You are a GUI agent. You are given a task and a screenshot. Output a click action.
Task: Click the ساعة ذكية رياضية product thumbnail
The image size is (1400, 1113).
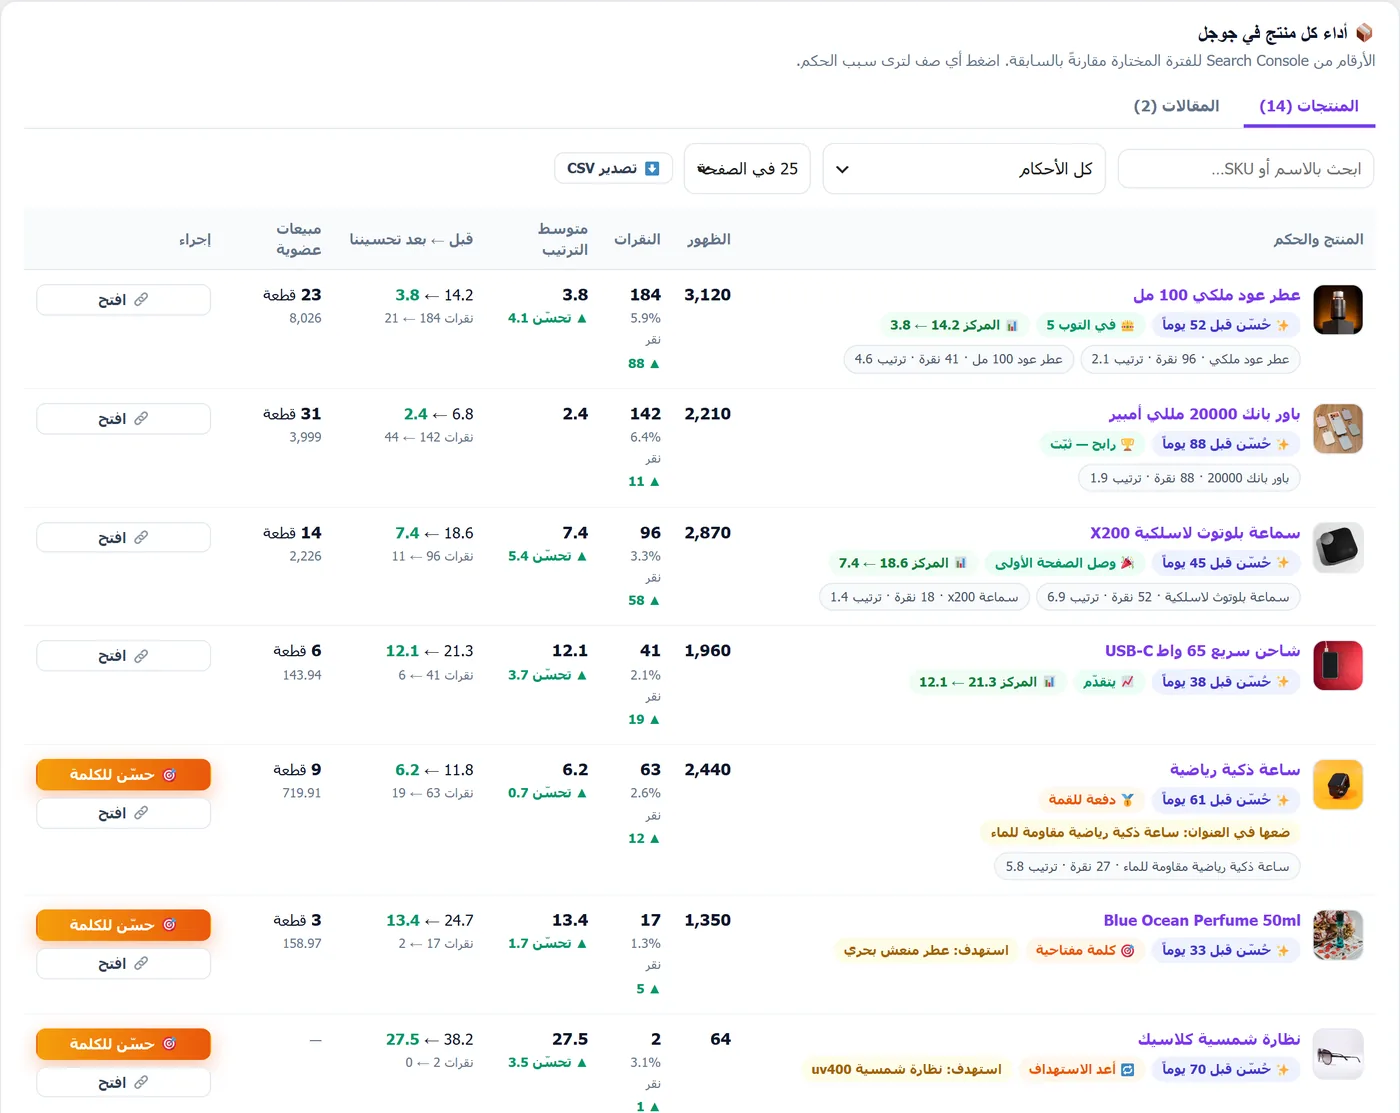[x=1338, y=785]
